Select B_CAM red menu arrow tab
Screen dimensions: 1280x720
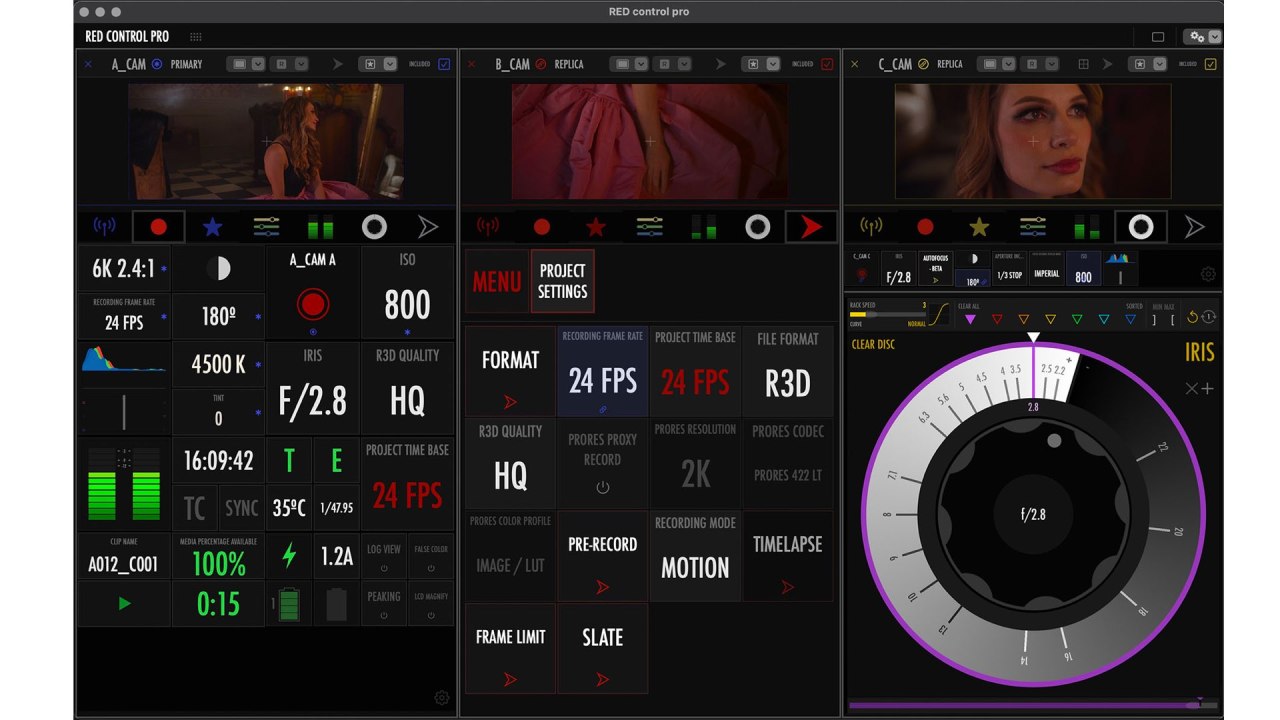coord(812,227)
